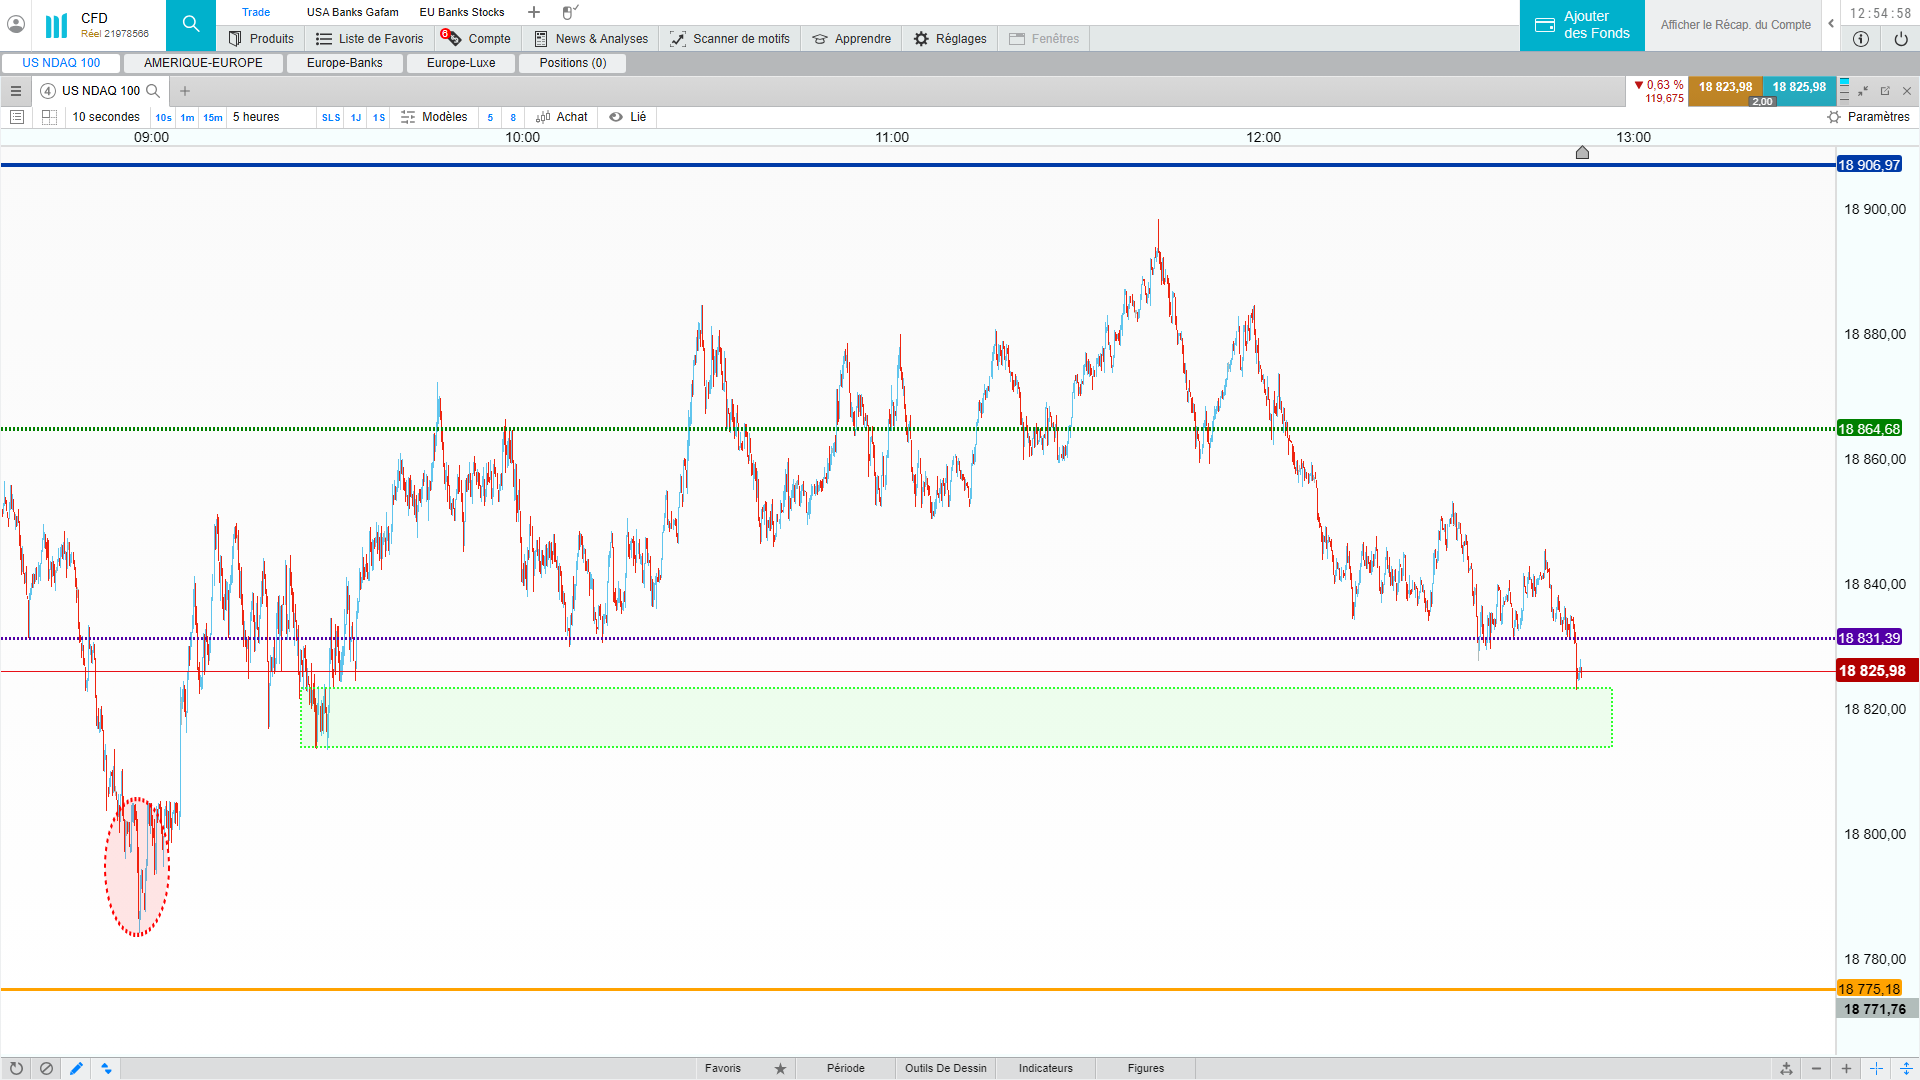Open Scanner de motifs tool
This screenshot has width=1920, height=1080.
pyautogui.click(x=730, y=39)
